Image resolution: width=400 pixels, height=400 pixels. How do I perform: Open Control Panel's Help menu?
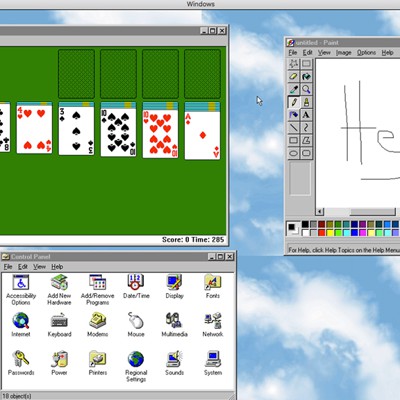pos(57,267)
